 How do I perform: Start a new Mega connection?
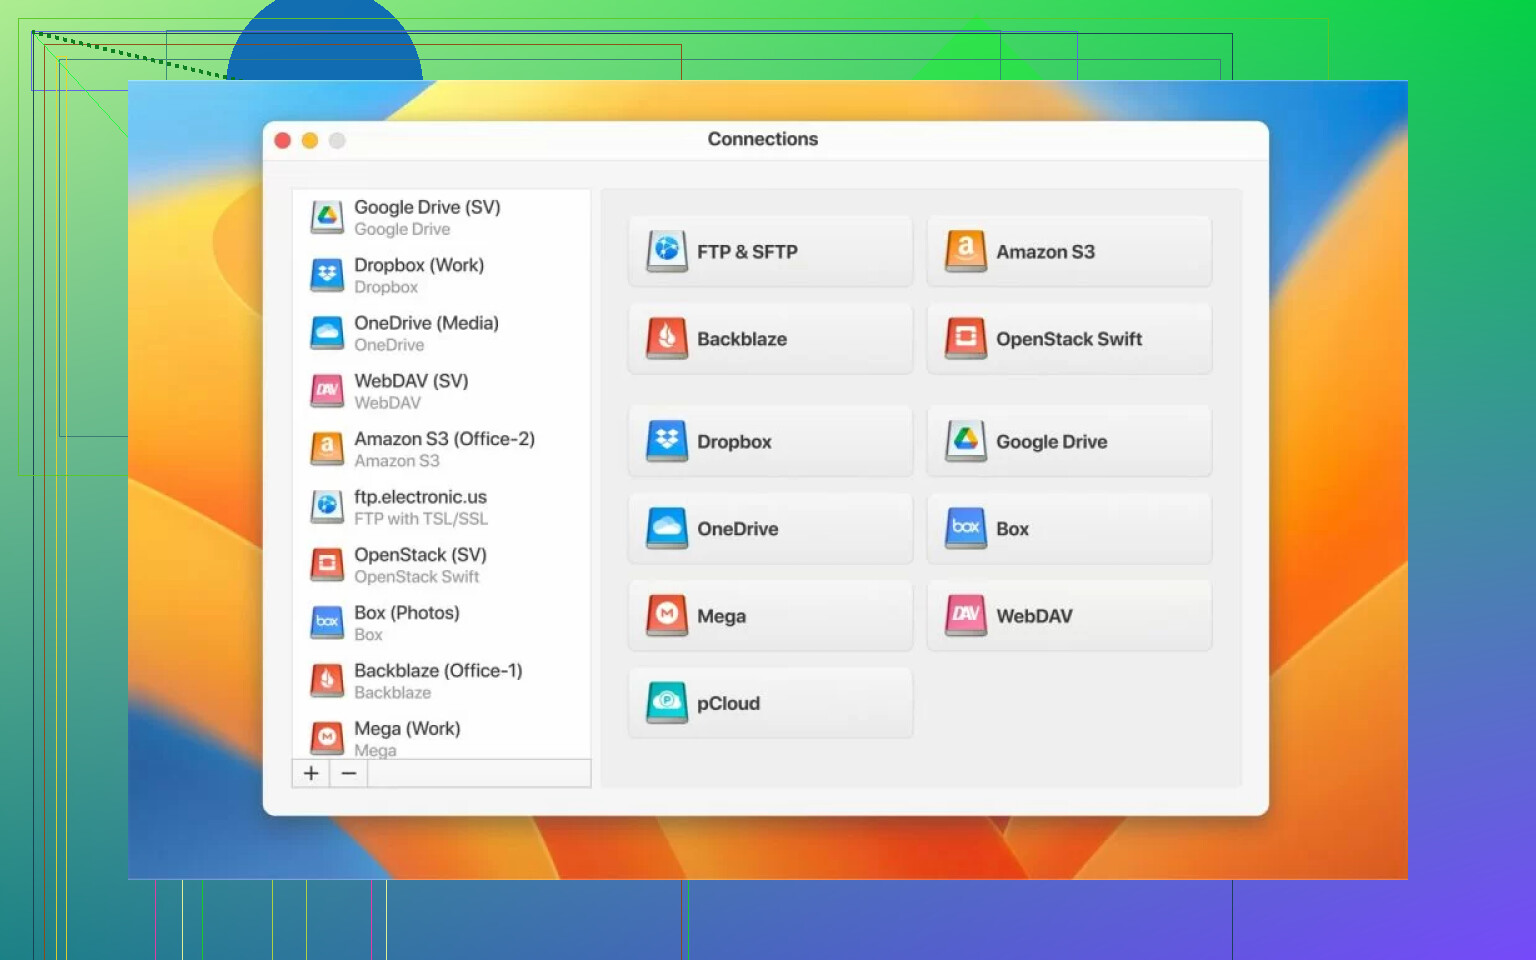(770, 615)
